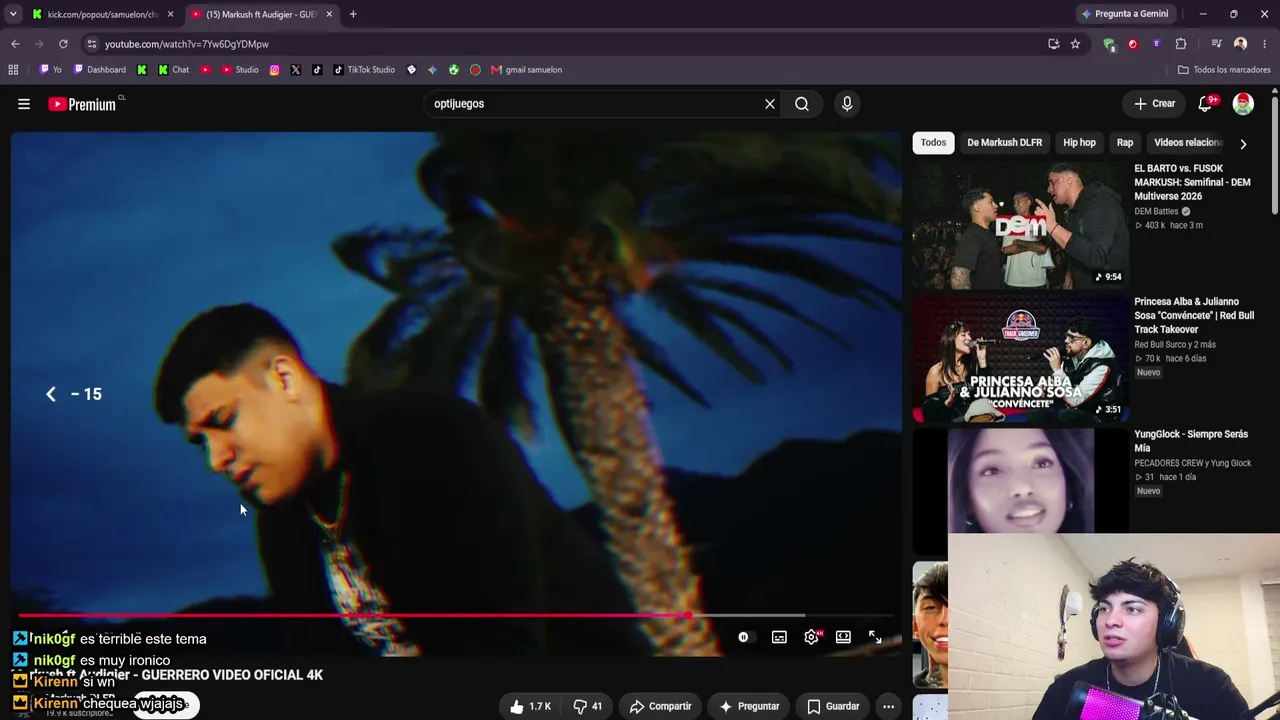This screenshot has width=1280, height=720.
Task: Open a new browser tab
Action: [353, 14]
